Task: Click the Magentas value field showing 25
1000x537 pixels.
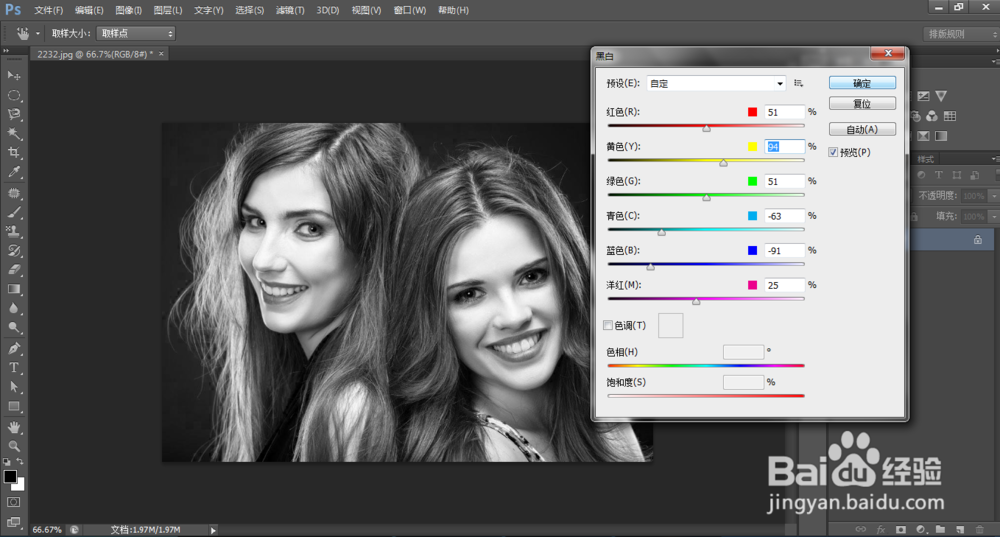Action: pos(784,285)
